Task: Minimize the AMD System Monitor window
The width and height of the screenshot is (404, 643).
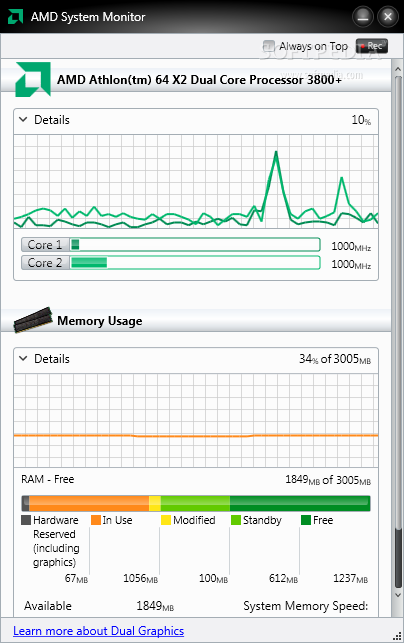Action: pyautogui.click(x=362, y=16)
